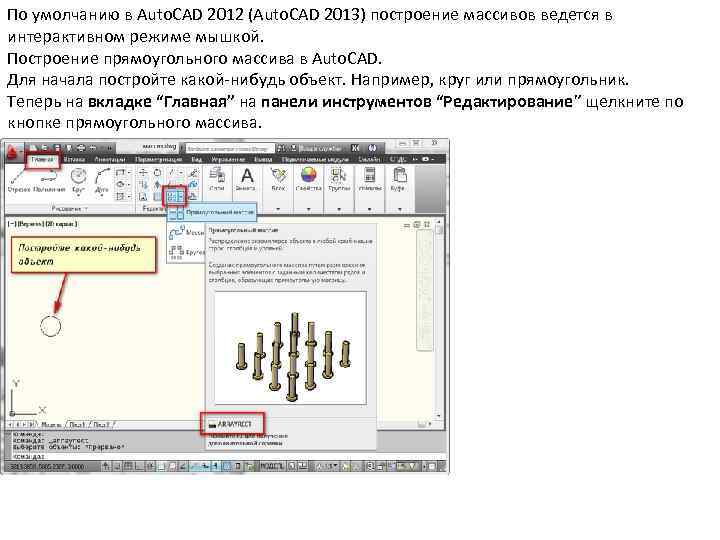Open the Круг tool dropdown arrow
Image resolution: width=720 pixels, height=540 pixels.
[79, 196]
